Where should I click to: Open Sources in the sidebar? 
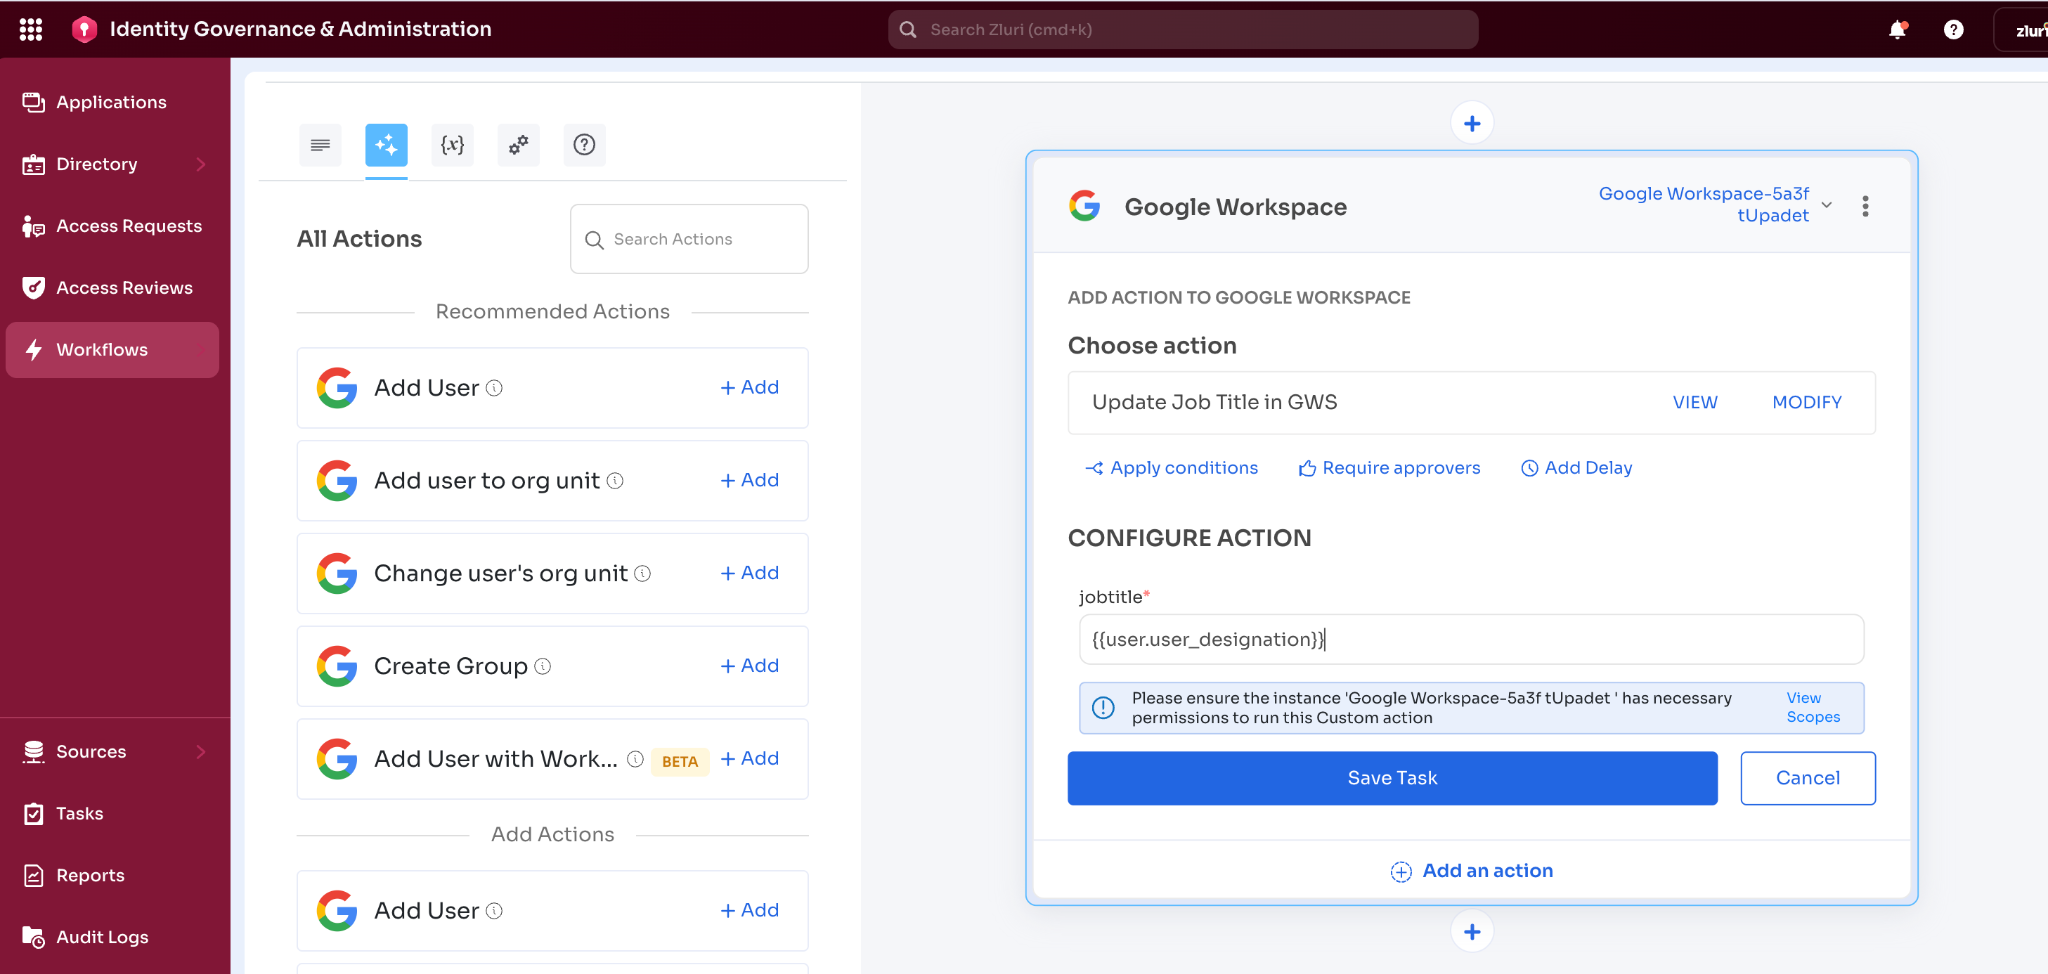[91, 752]
